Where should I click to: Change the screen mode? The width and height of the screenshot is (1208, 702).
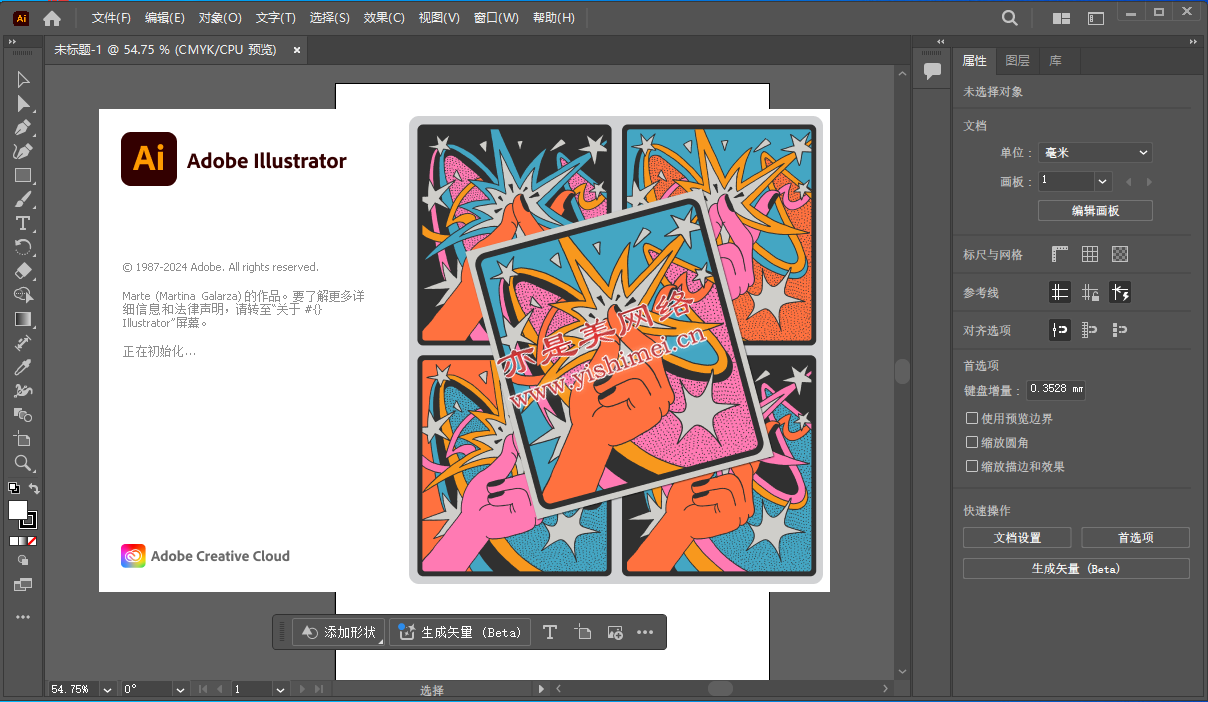point(23,584)
